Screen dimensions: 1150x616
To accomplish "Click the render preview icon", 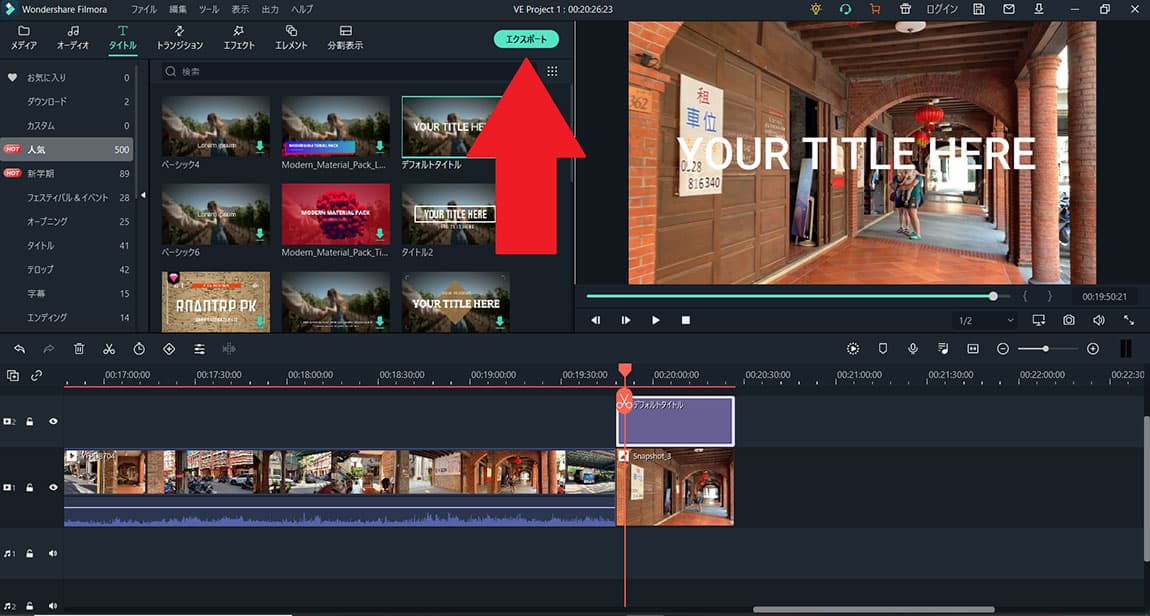I will [x=853, y=349].
